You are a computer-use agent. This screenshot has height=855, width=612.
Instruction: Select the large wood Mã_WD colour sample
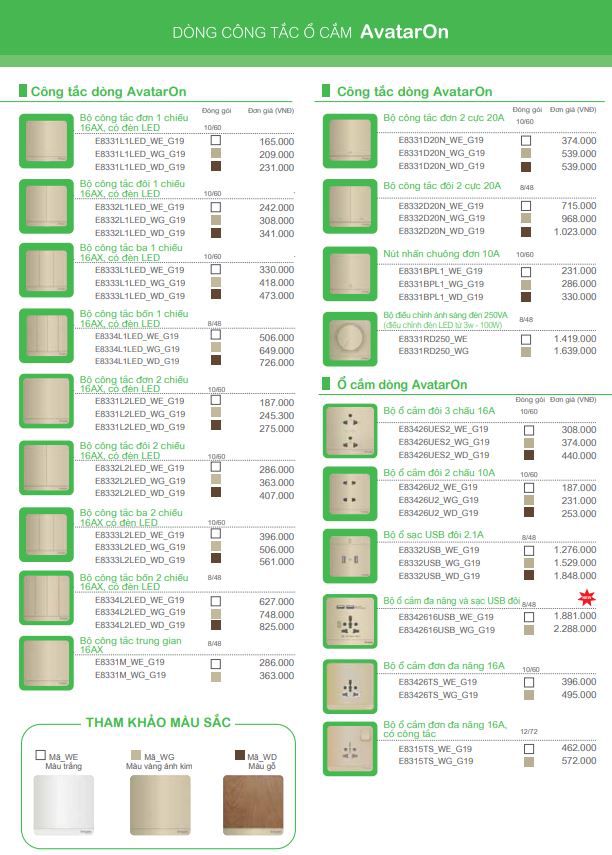(253, 805)
